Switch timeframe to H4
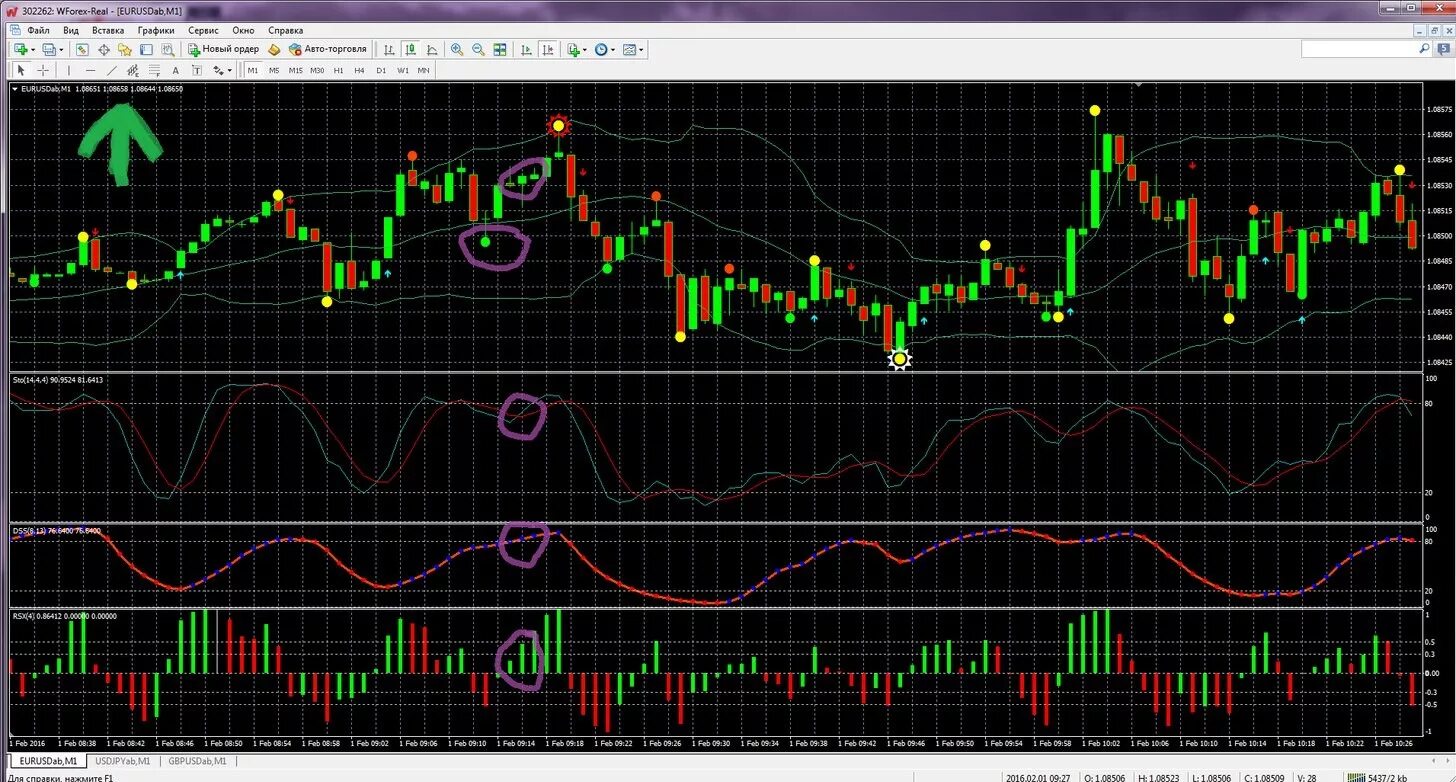Viewport: 1456px width, 782px height. 359,70
